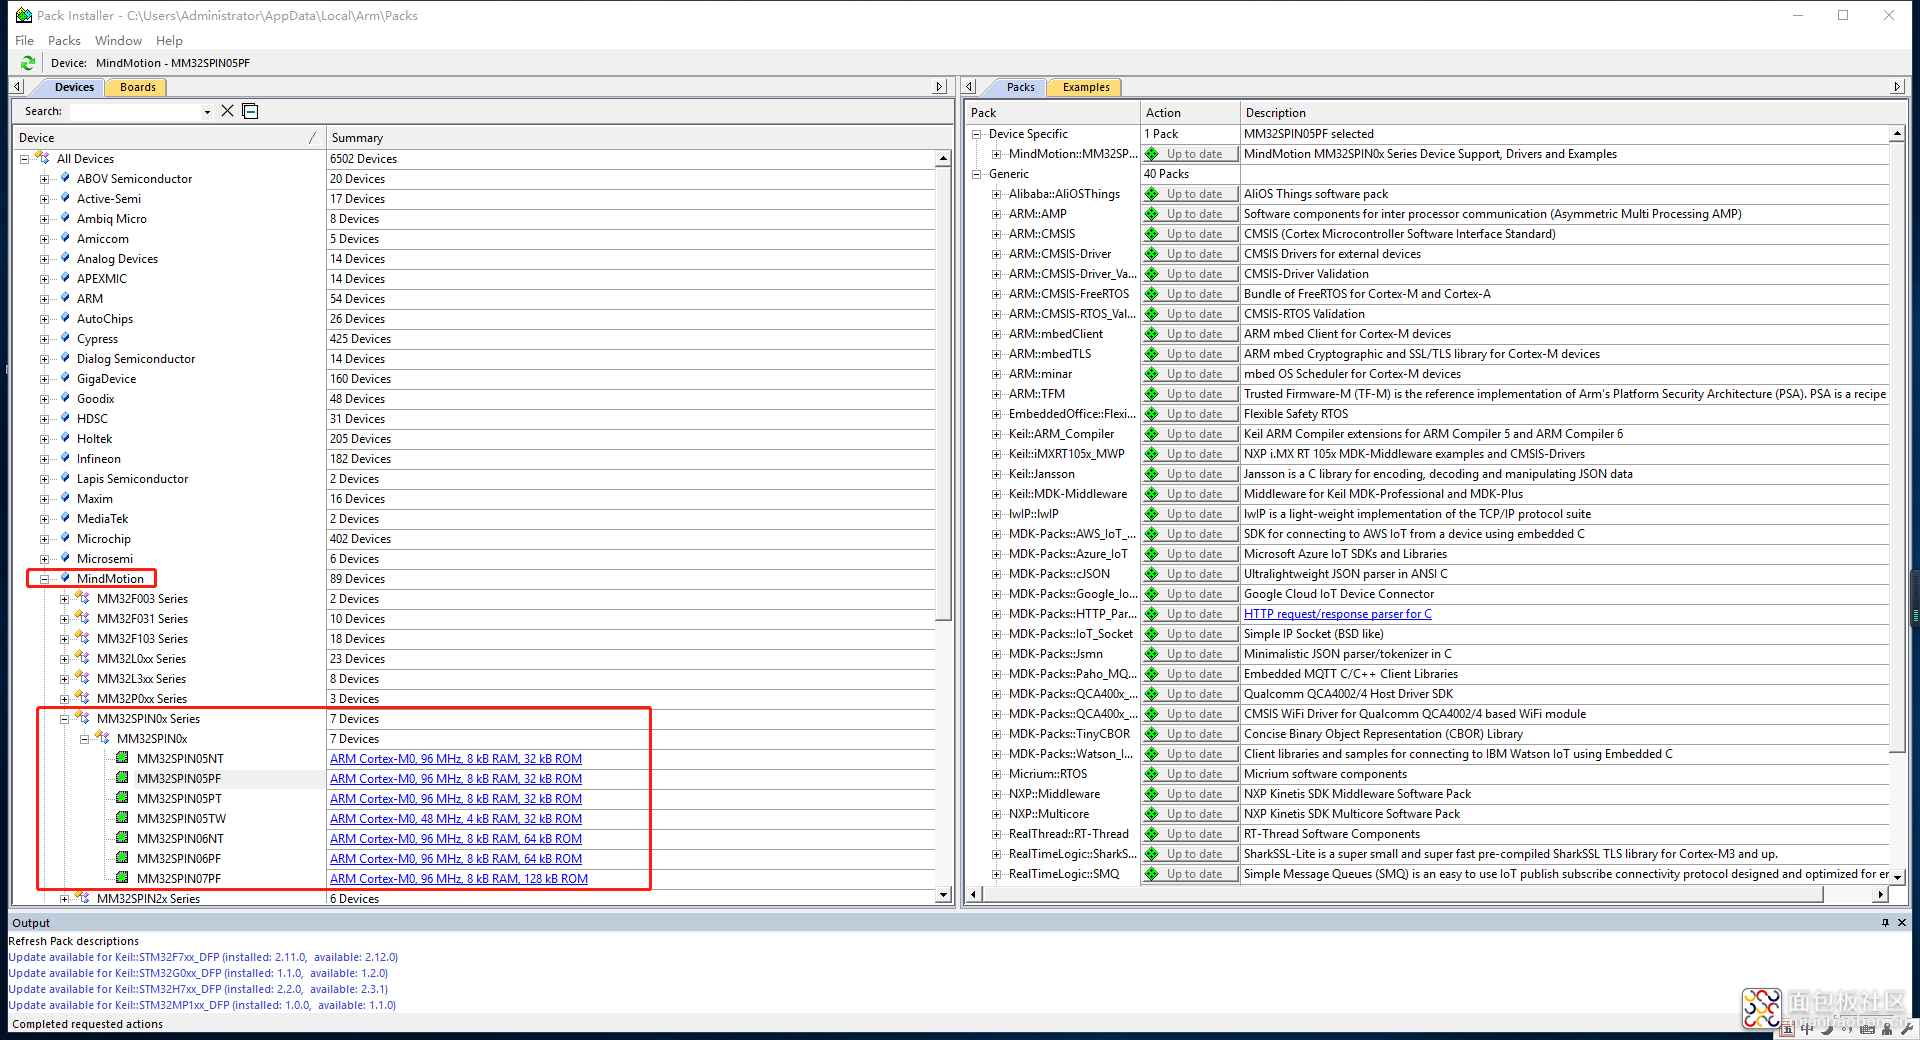Collapse the MindMotion vendor node
1920x1040 pixels.
point(44,579)
